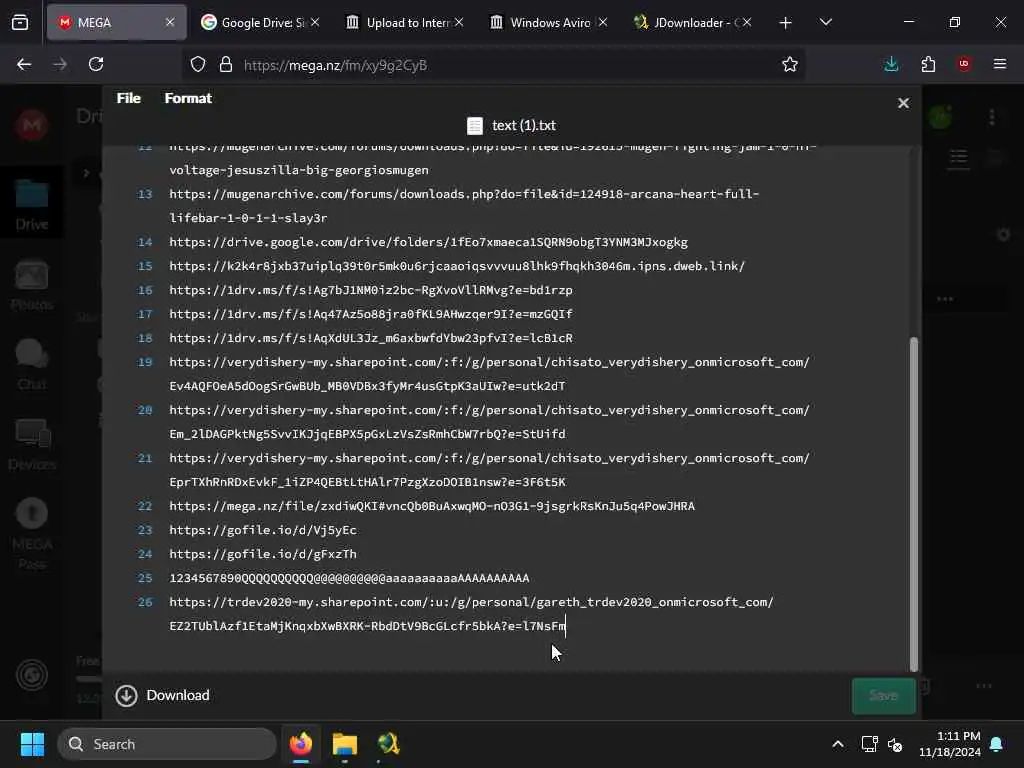This screenshot has width=1024, height=768.
Task: Close the Google Drive tab
Action: point(315,22)
